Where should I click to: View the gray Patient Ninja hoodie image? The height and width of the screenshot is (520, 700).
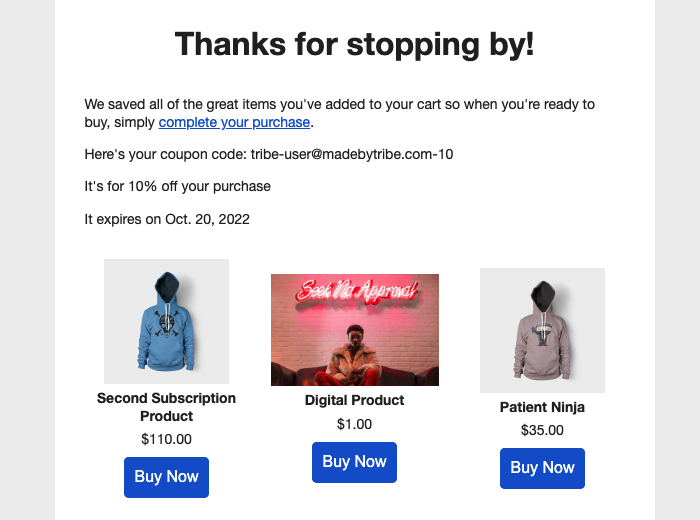(x=542, y=330)
